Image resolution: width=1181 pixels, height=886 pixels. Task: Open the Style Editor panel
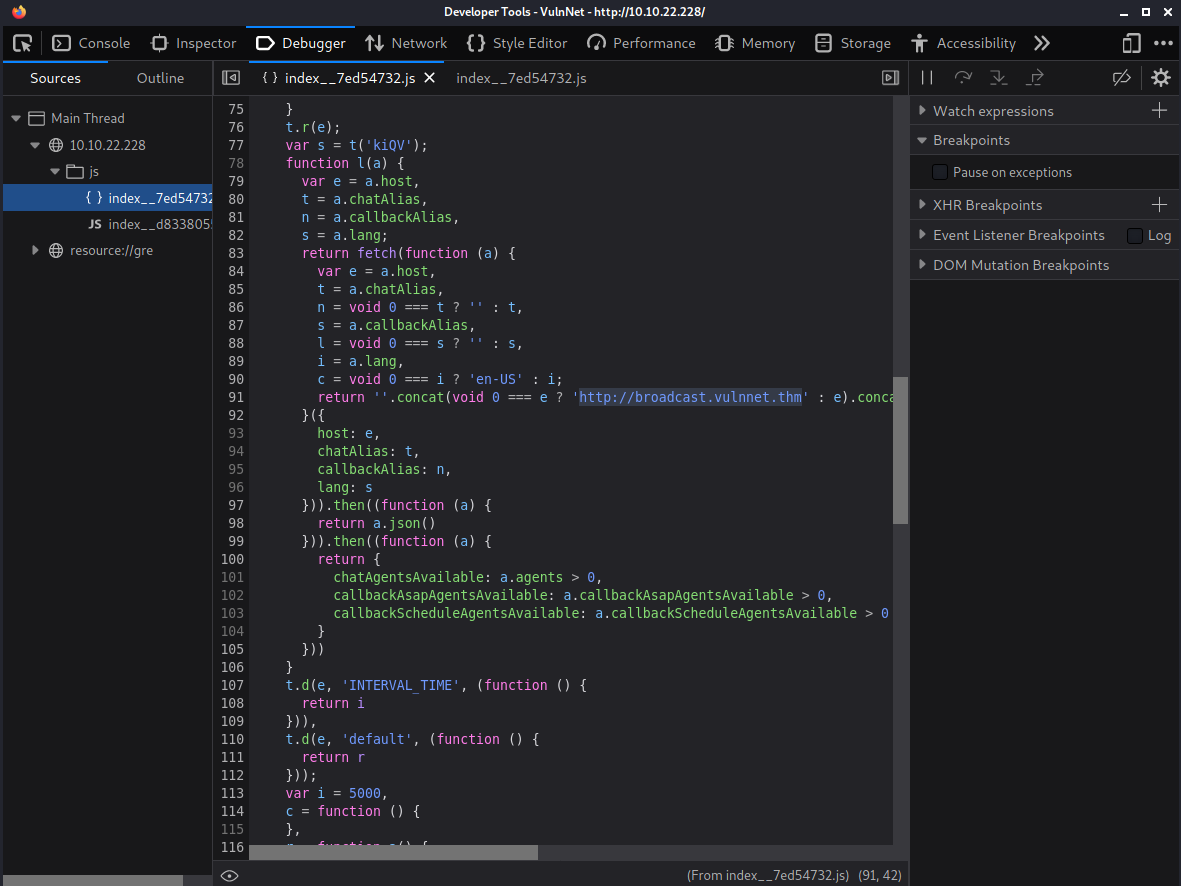click(x=517, y=43)
